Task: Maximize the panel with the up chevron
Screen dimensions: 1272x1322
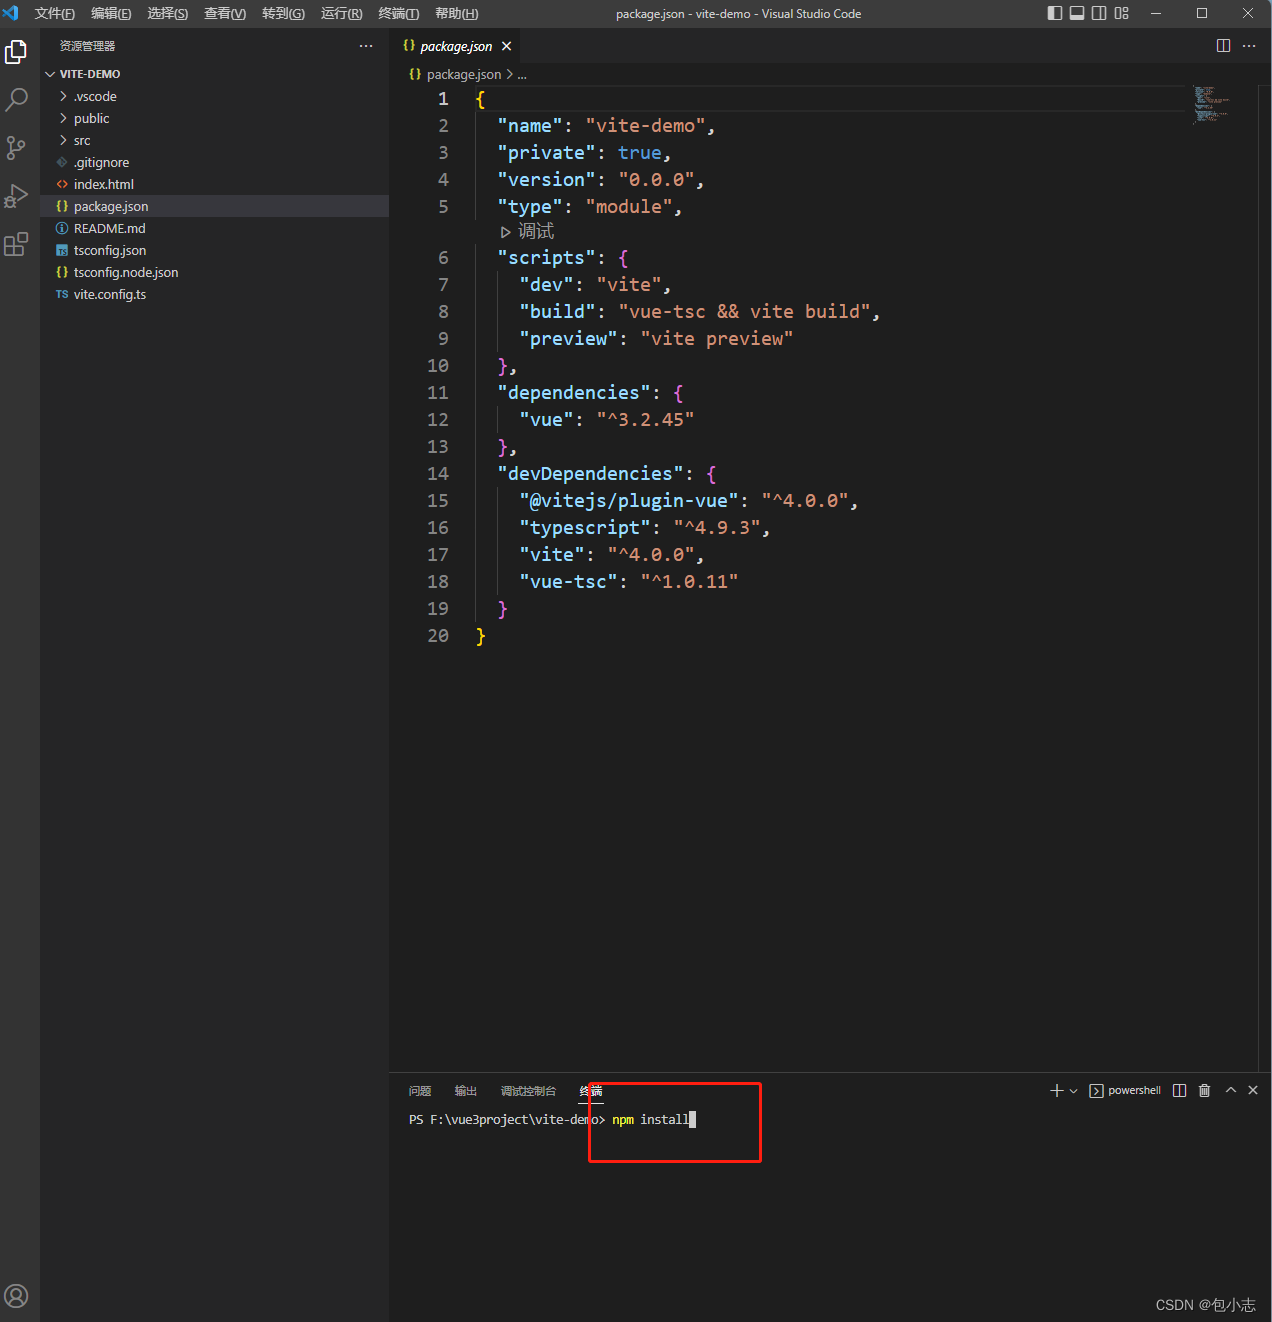Action: click(x=1231, y=1090)
